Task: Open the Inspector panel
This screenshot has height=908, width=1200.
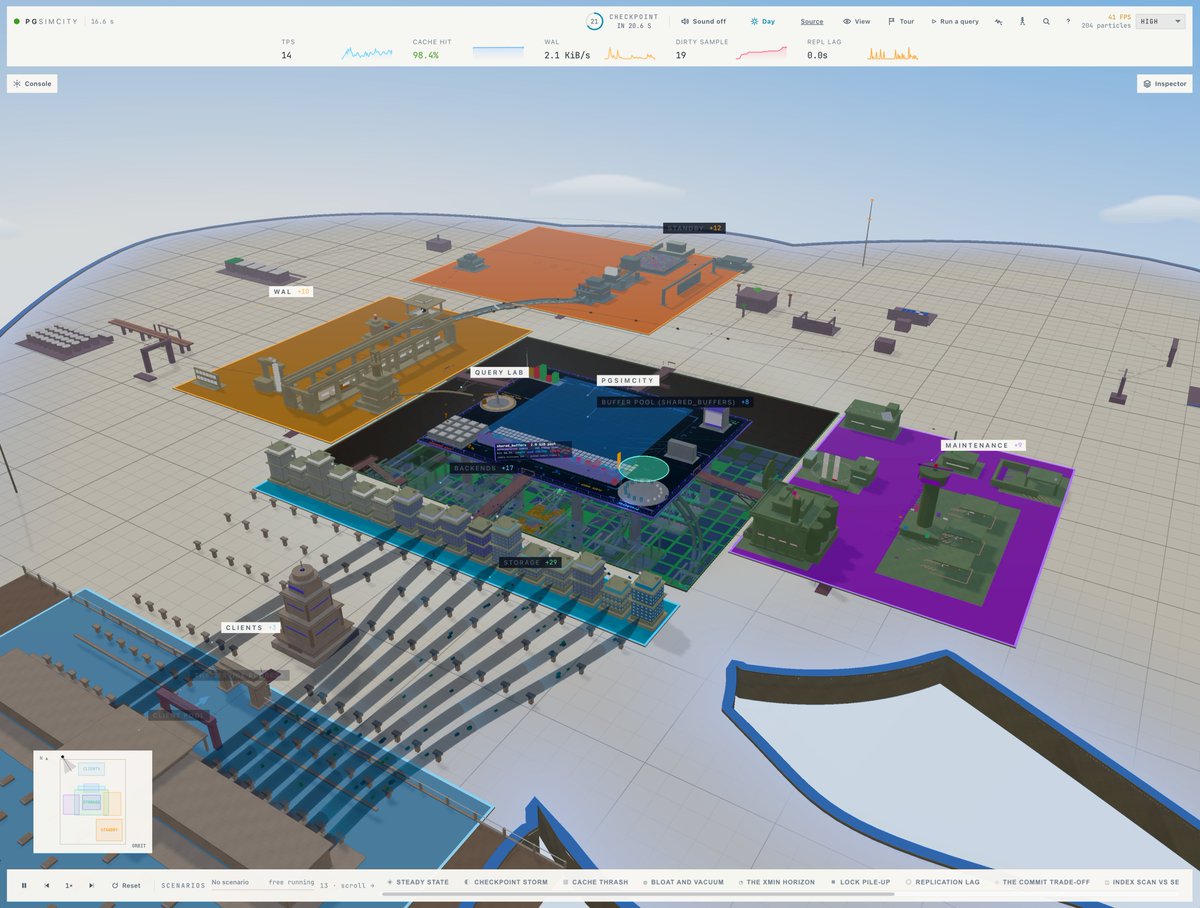Action: 1164,84
